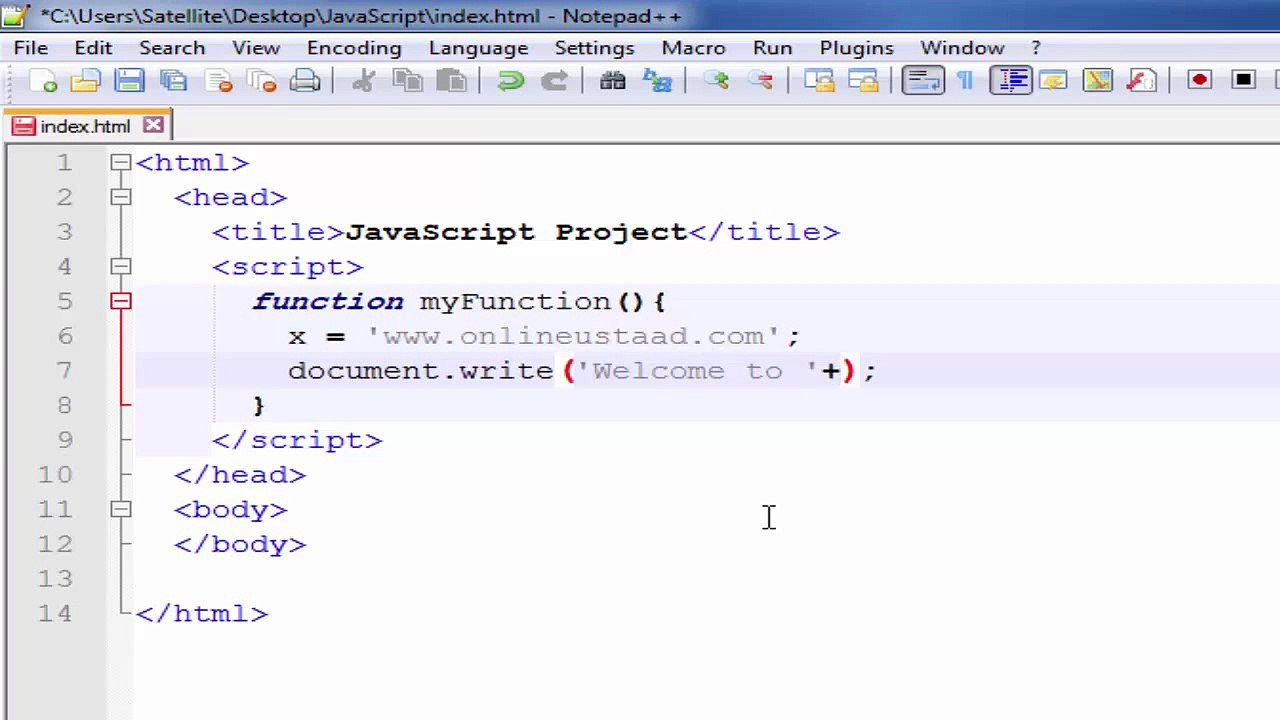The height and width of the screenshot is (720, 1280).
Task: Start macro recording with red dot icon
Action: point(1200,81)
